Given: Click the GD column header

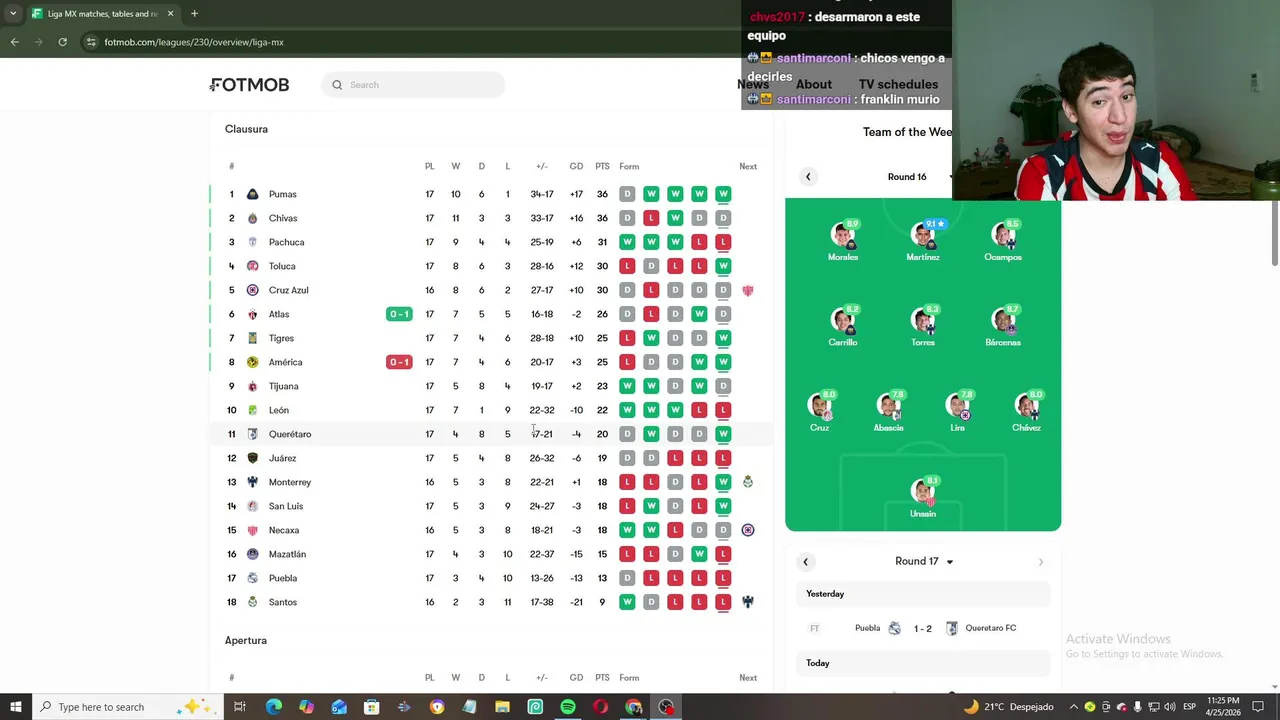Looking at the screenshot, I should [x=576, y=166].
